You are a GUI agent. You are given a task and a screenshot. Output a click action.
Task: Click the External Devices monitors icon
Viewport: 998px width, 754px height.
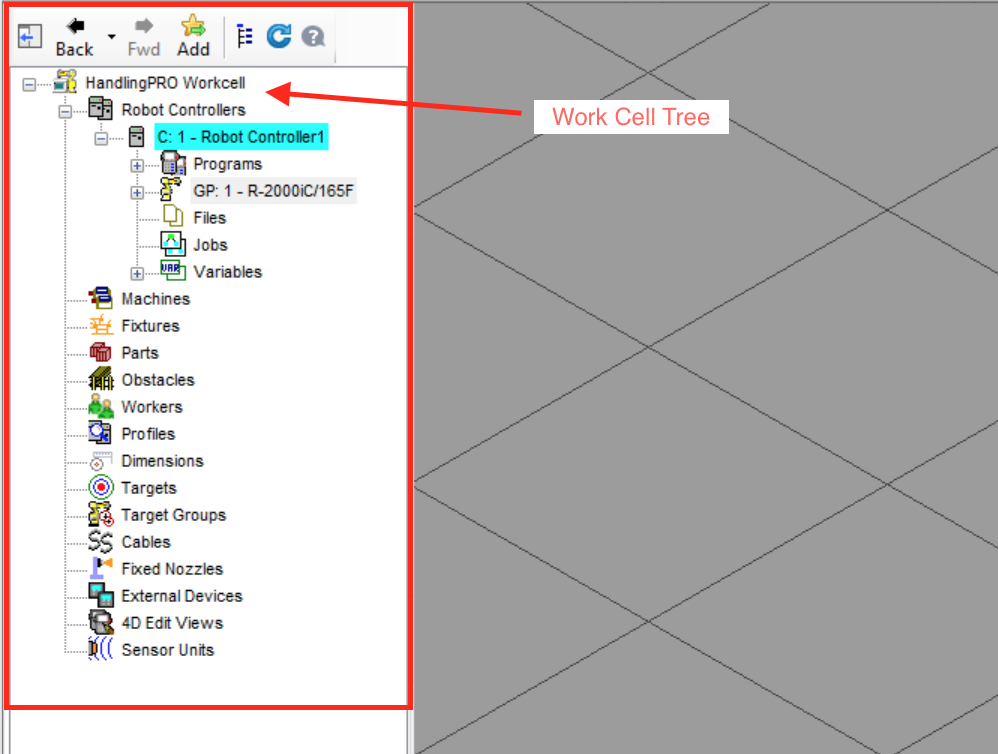coord(101,595)
